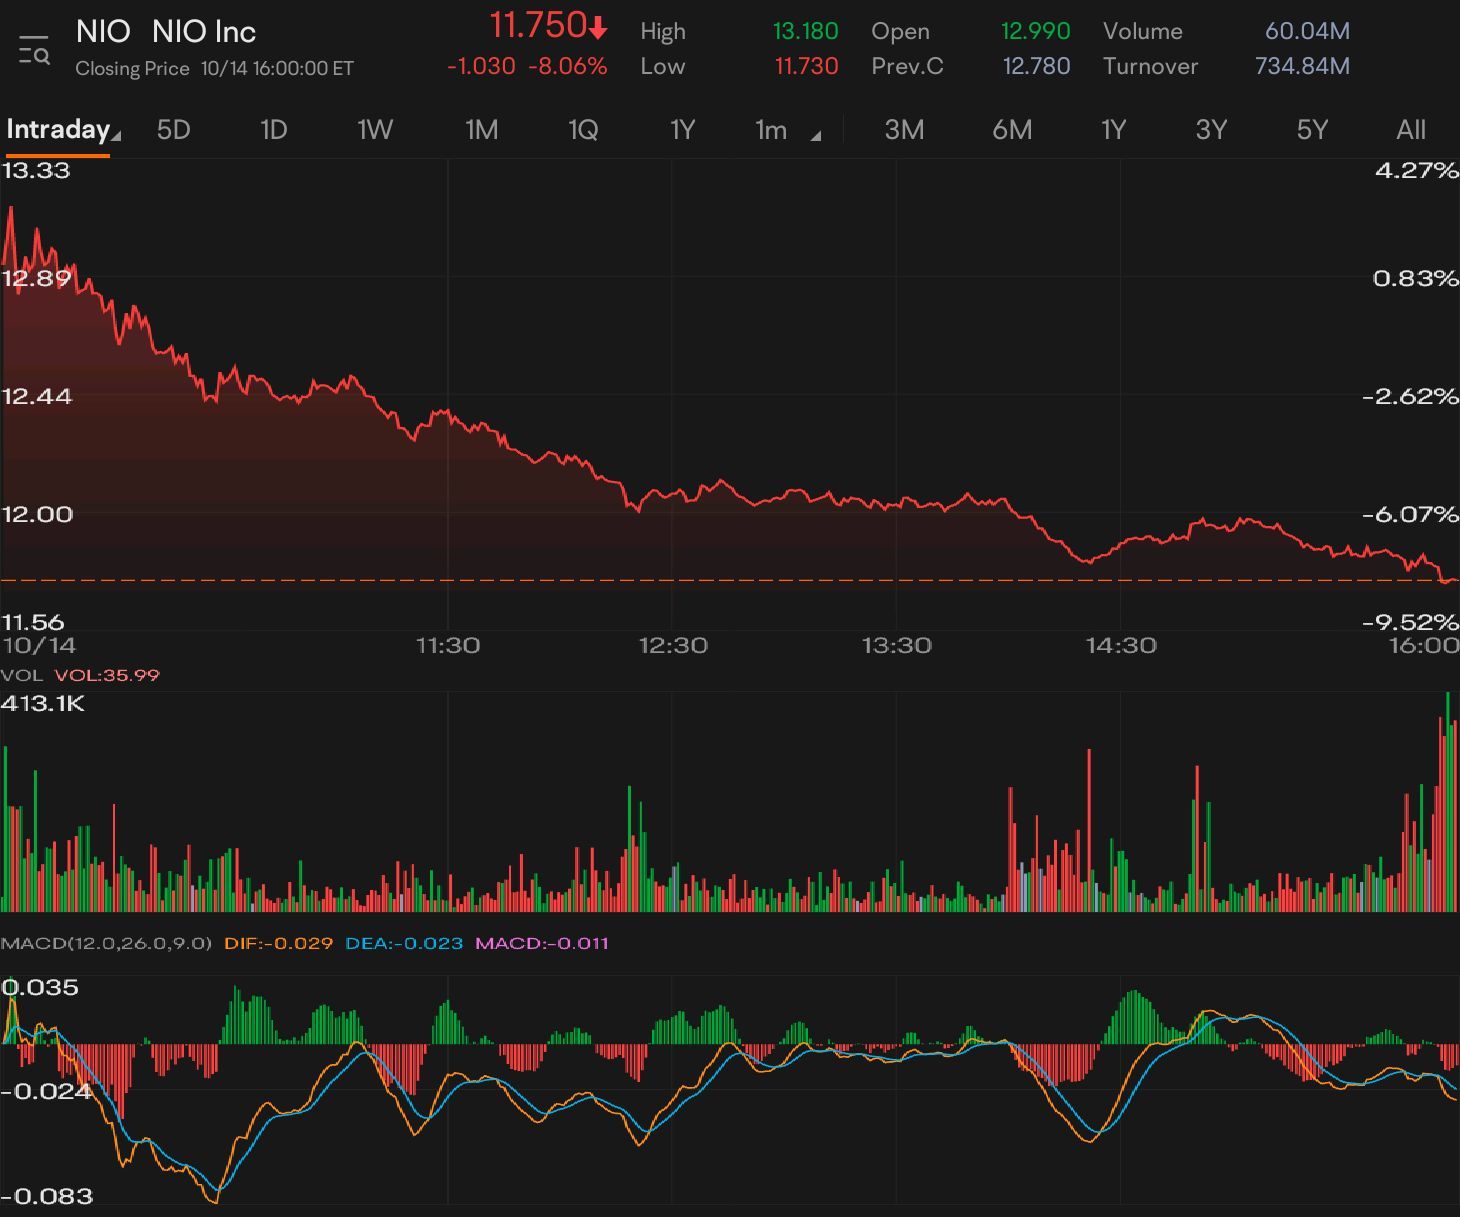Screen dimensions: 1460x1217
Task: Click the 11:30 time axis marker
Action: coord(448,646)
